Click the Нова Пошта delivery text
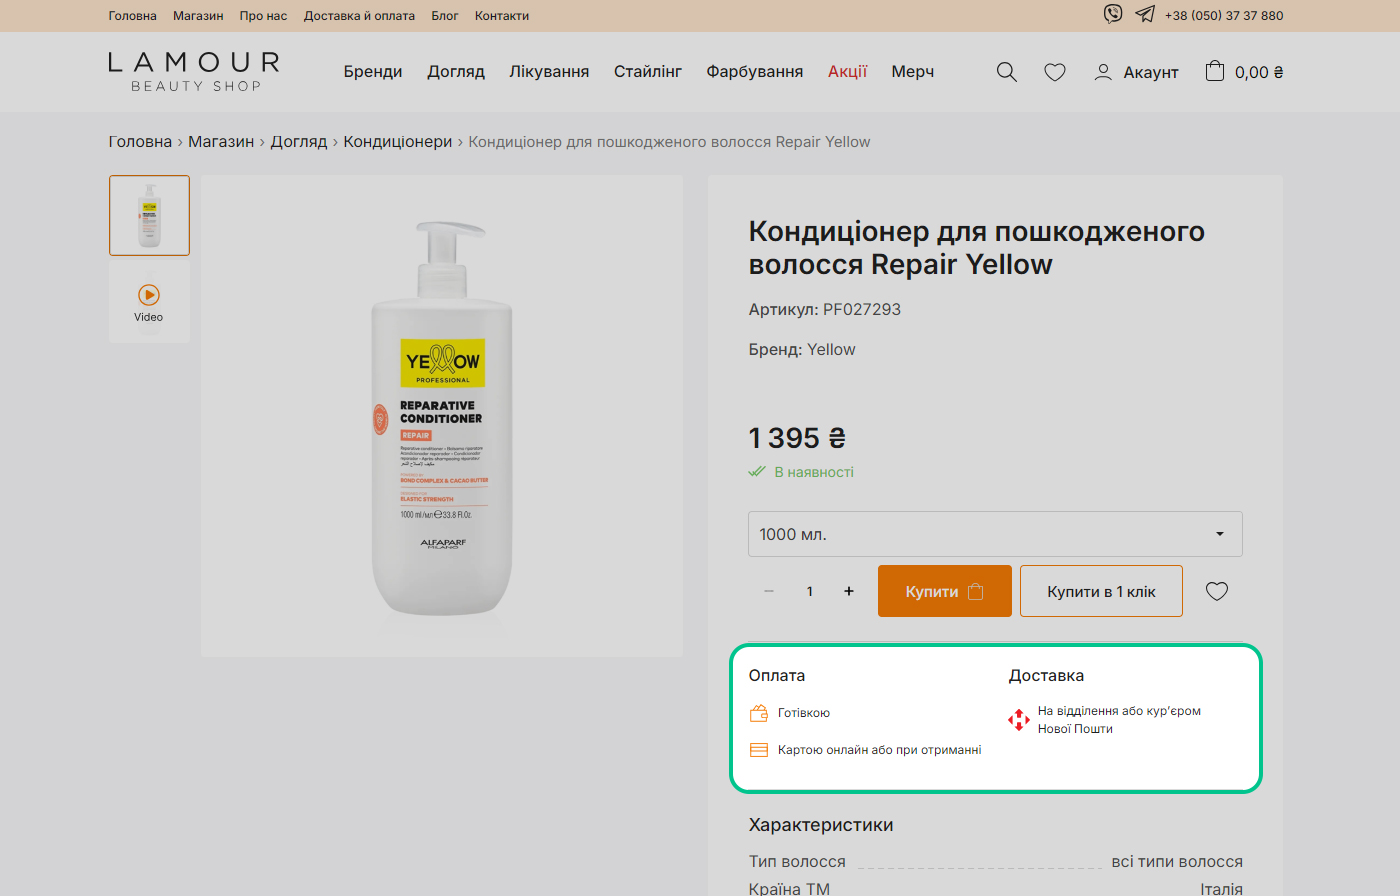 click(1119, 720)
